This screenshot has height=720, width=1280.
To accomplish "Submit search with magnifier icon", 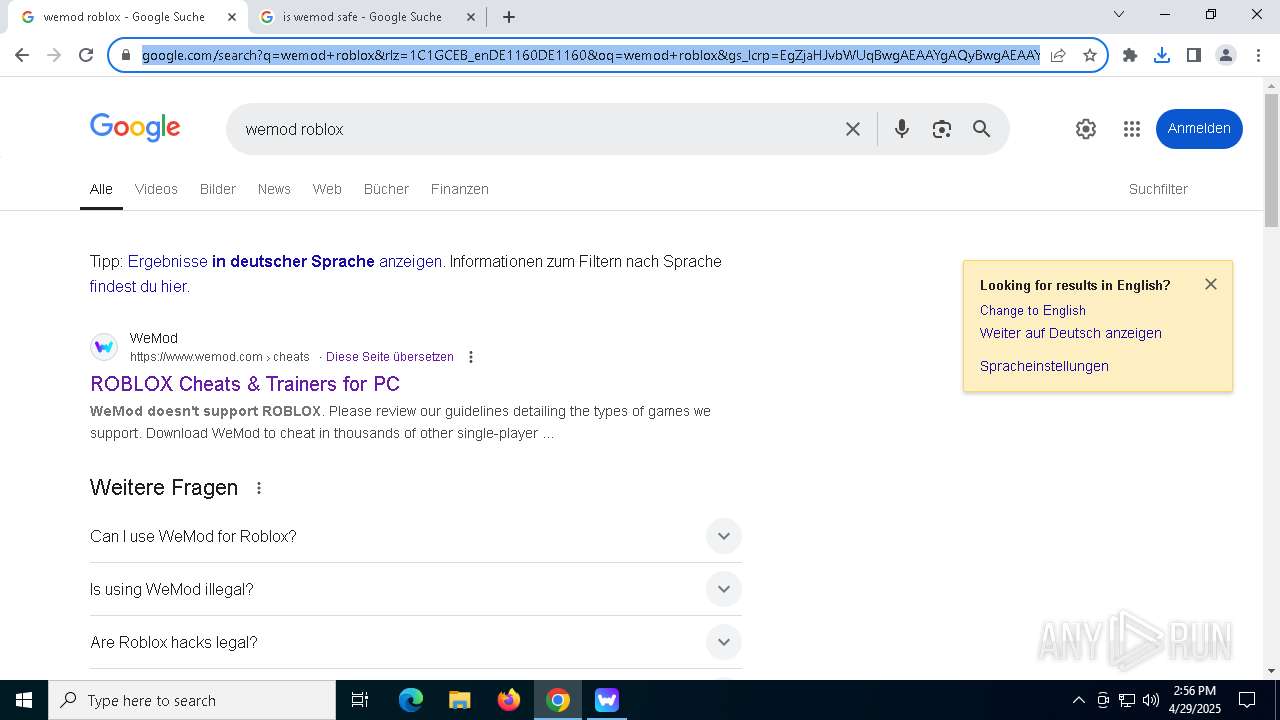I will point(982,129).
